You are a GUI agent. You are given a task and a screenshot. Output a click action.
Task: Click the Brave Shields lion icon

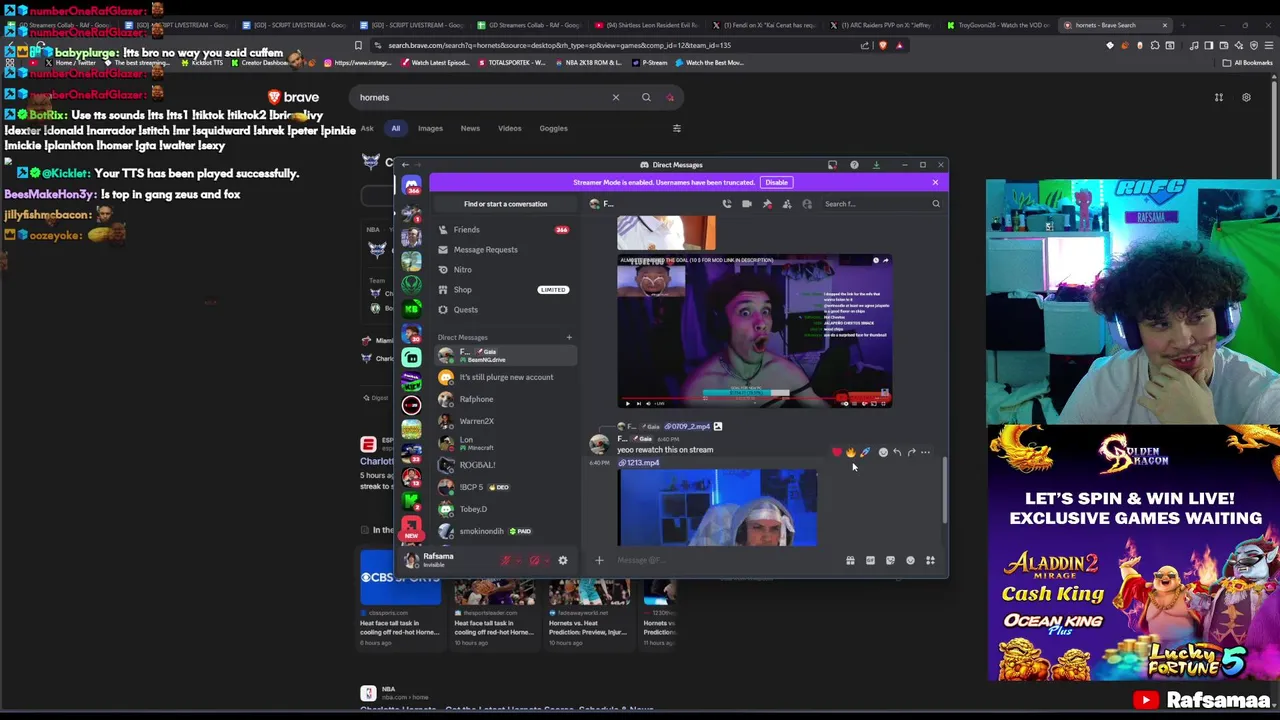click(x=883, y=45)
